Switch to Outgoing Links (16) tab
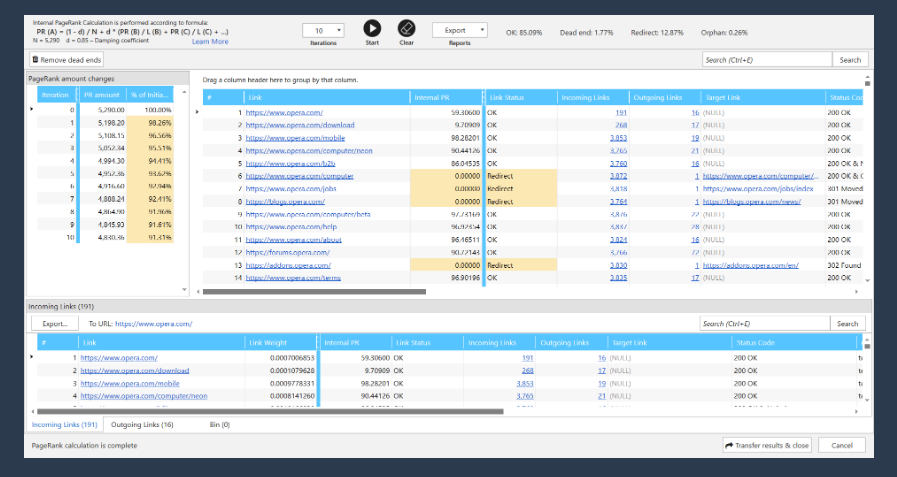The height and width of the screenshot is (477, 897). (x=142, y=424)
